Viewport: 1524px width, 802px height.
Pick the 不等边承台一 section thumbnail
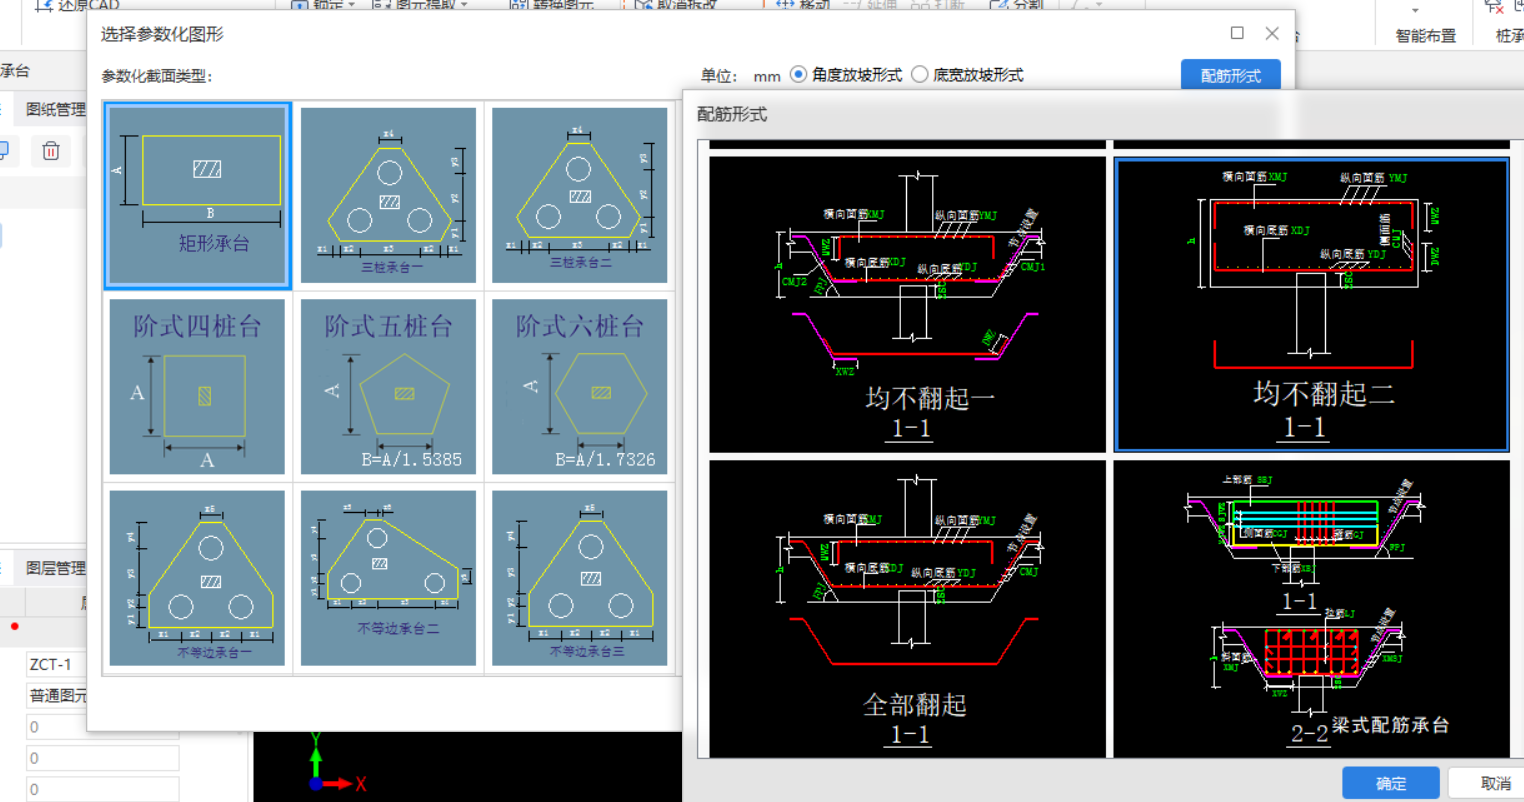tap(197, 578)
